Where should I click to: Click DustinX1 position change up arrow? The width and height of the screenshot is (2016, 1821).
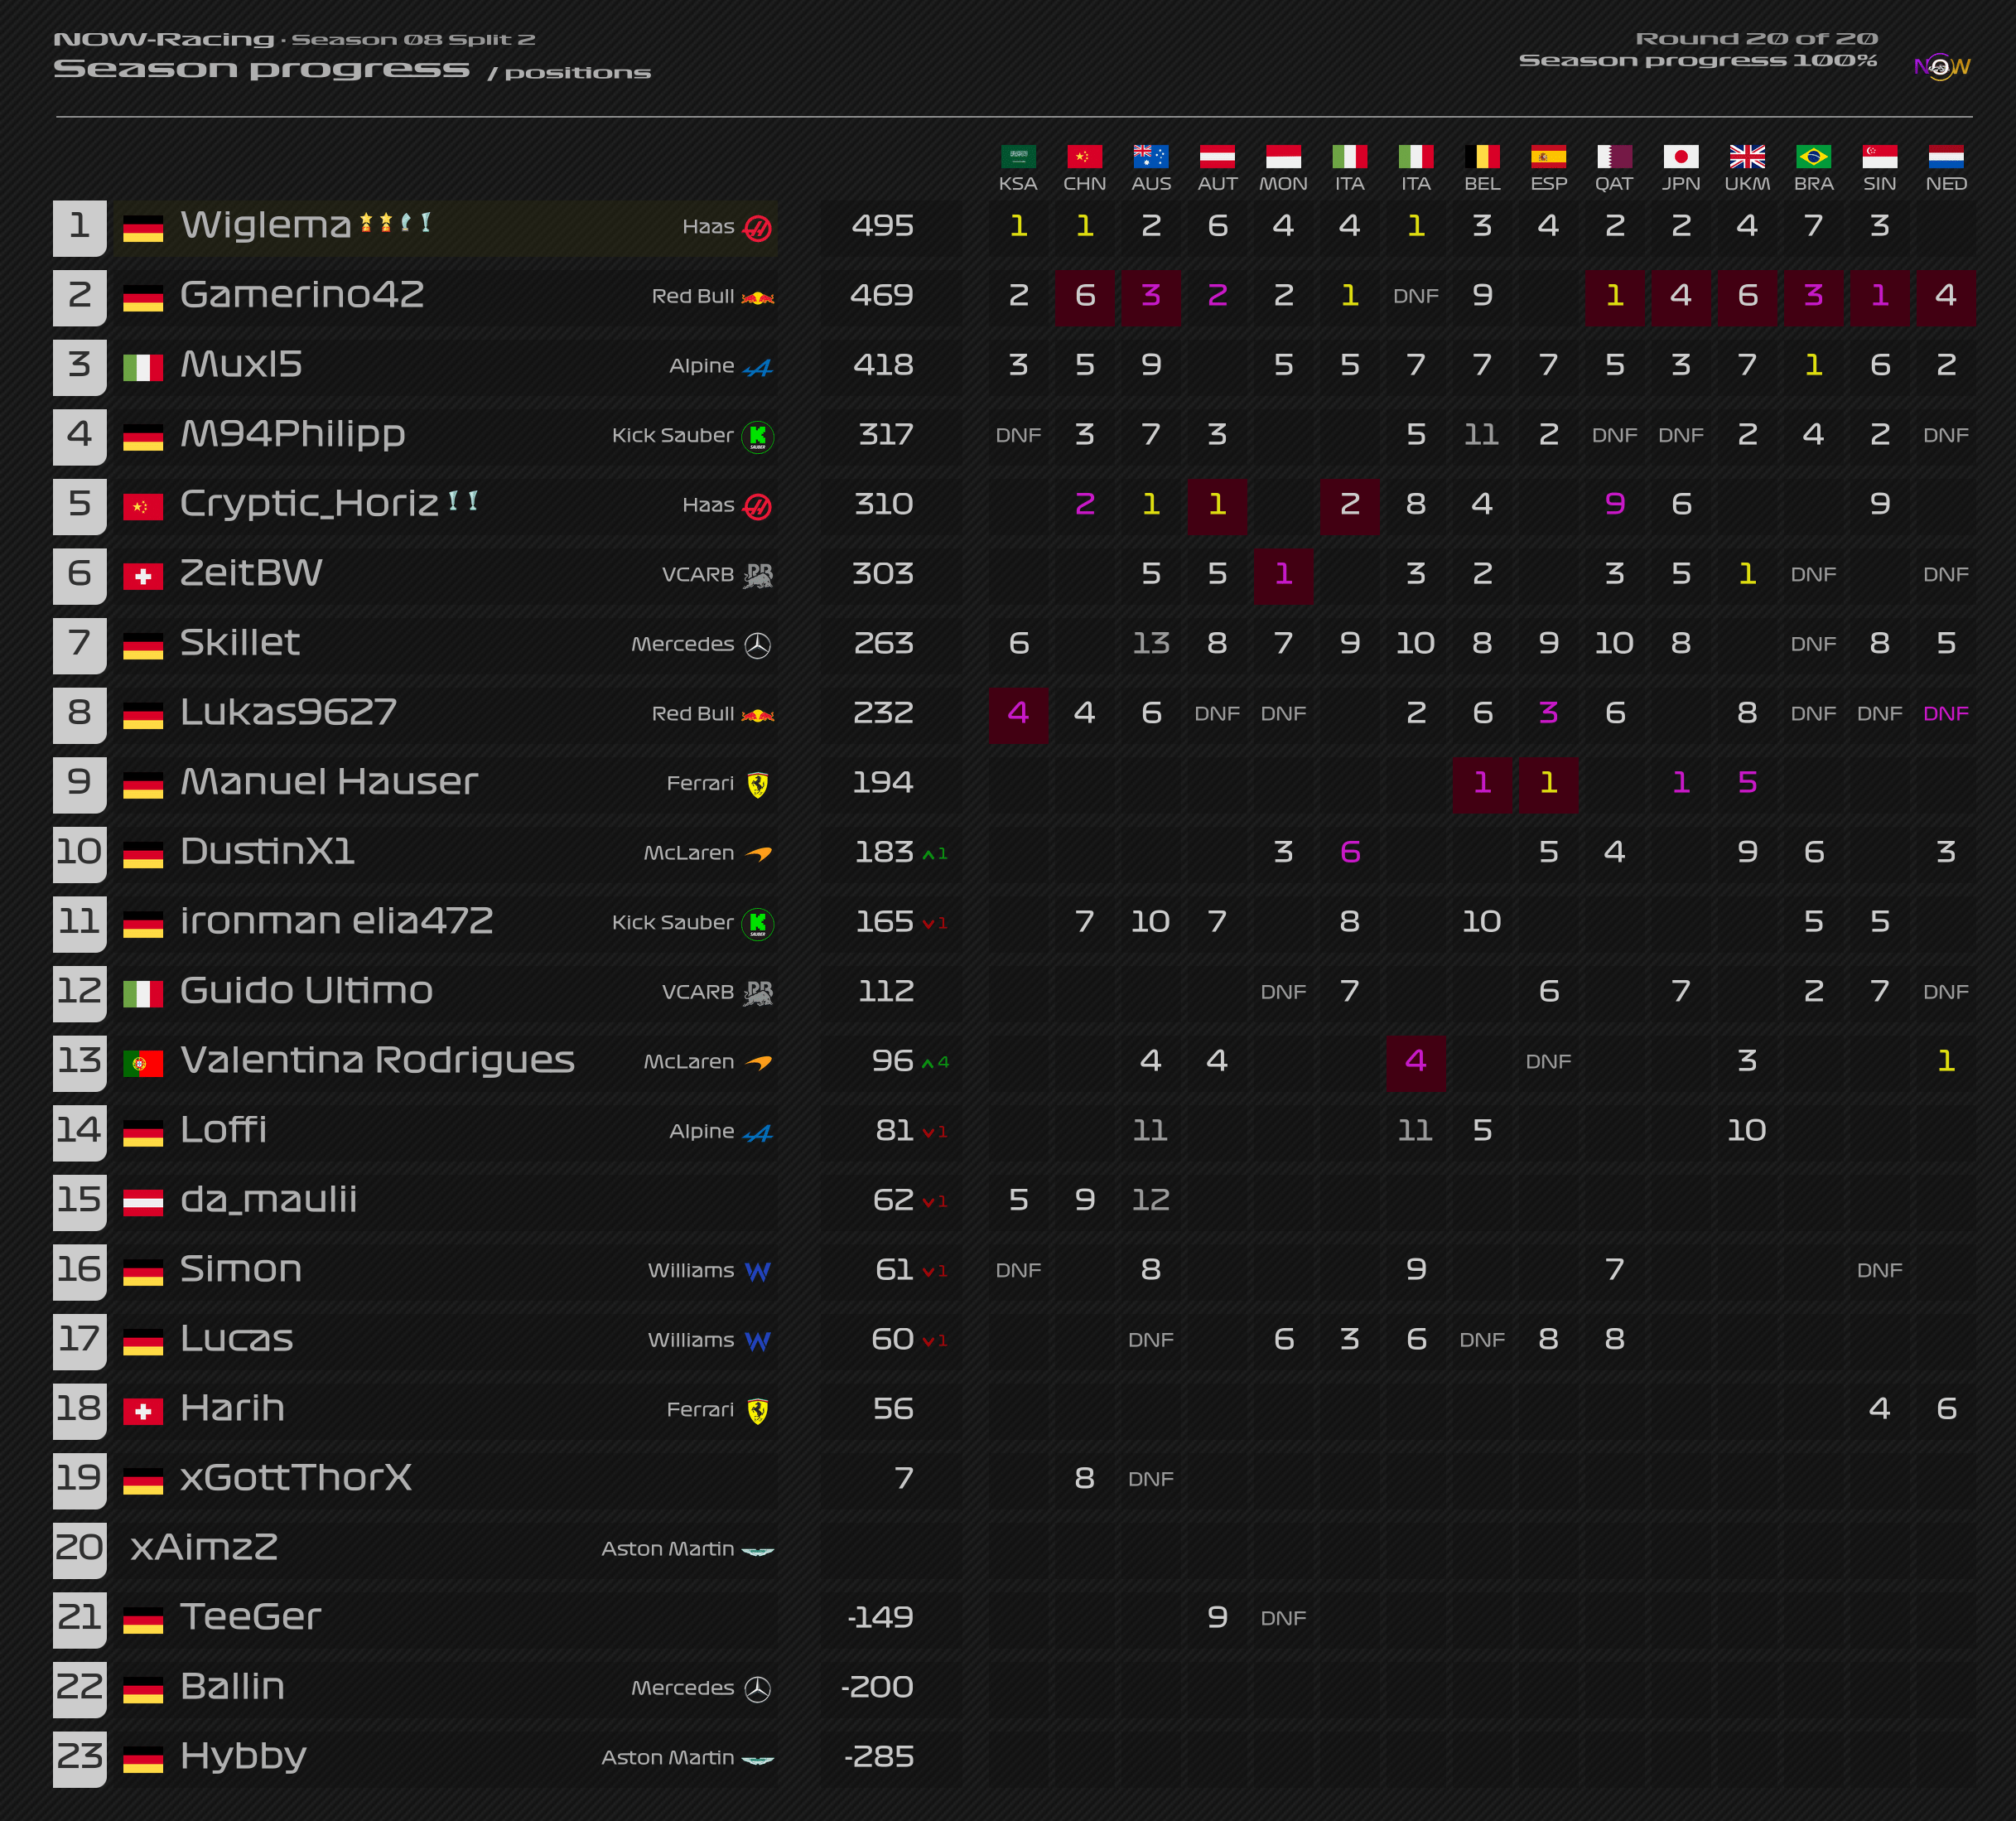(x=929, y=854)
